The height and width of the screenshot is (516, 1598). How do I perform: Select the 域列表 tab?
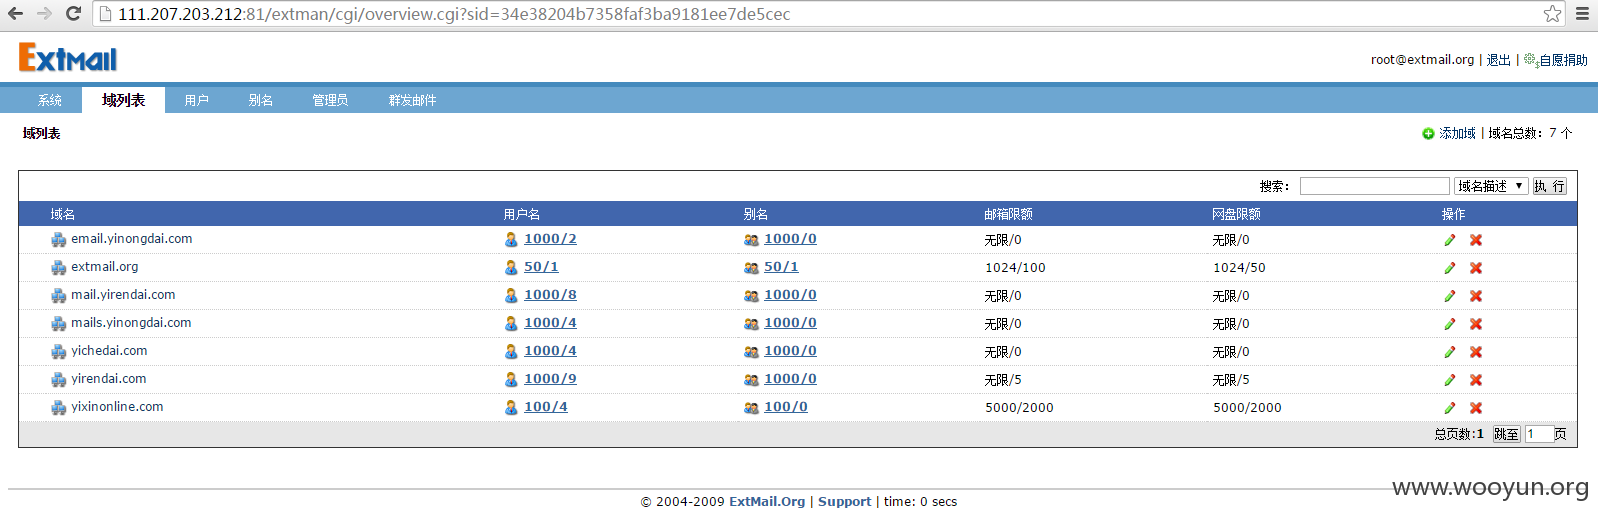tap(123, 100)
